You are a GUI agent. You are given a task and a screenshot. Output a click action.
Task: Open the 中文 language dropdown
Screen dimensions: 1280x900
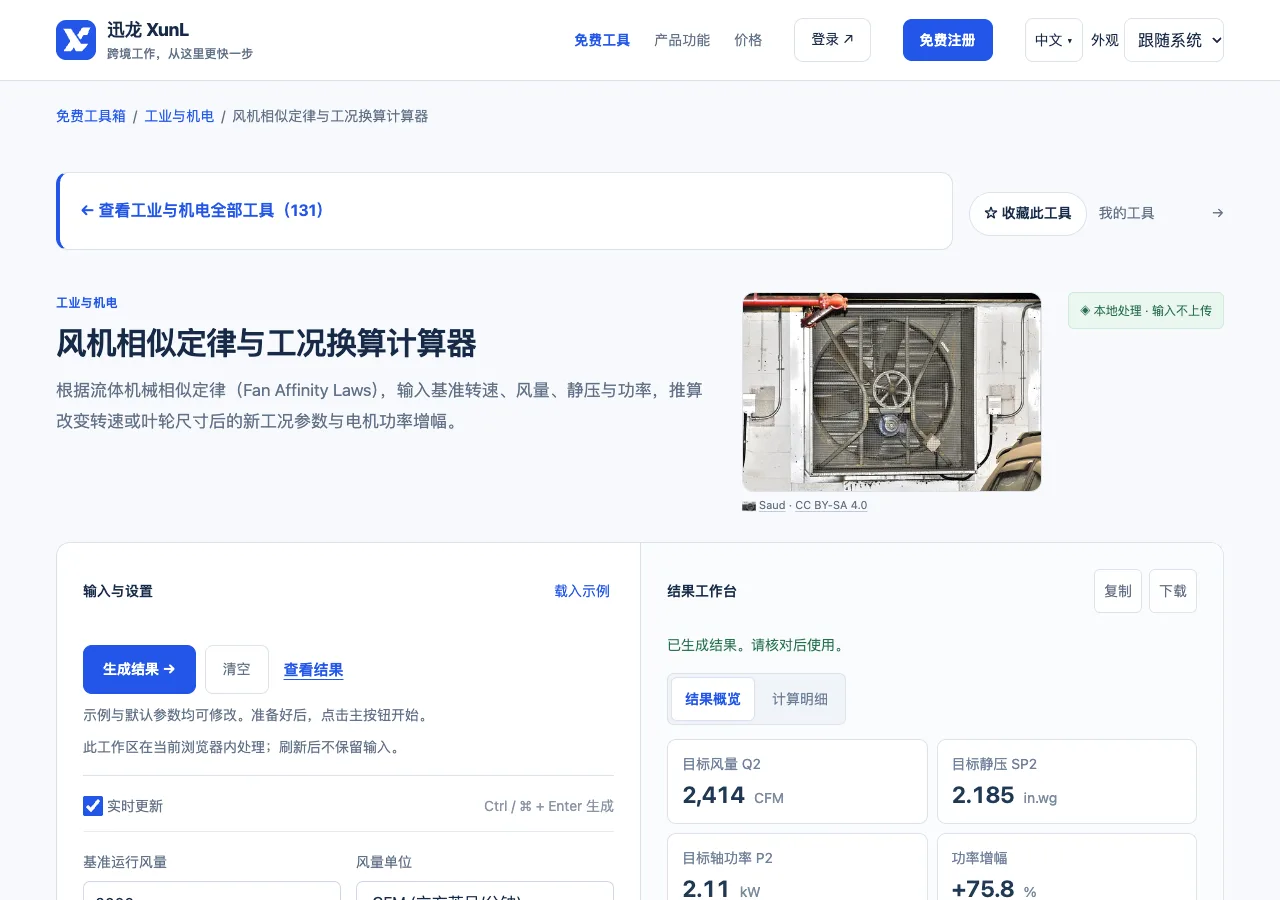click(1054, 40)
